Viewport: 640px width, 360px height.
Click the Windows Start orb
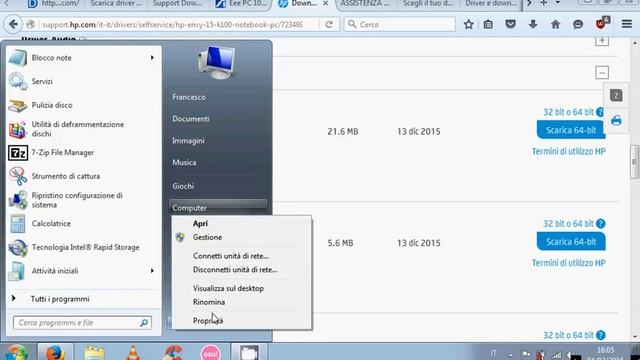(x=16, y=353)
